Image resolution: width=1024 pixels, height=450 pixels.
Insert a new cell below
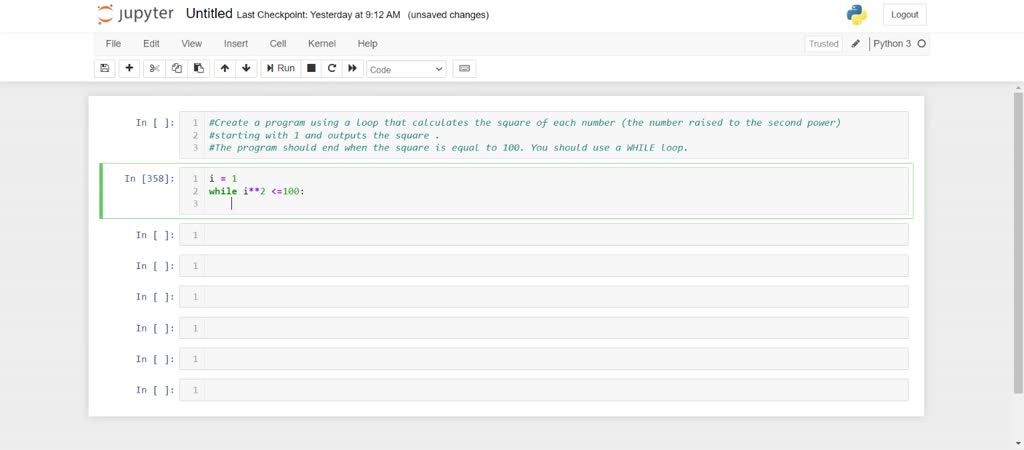(129, 68)
